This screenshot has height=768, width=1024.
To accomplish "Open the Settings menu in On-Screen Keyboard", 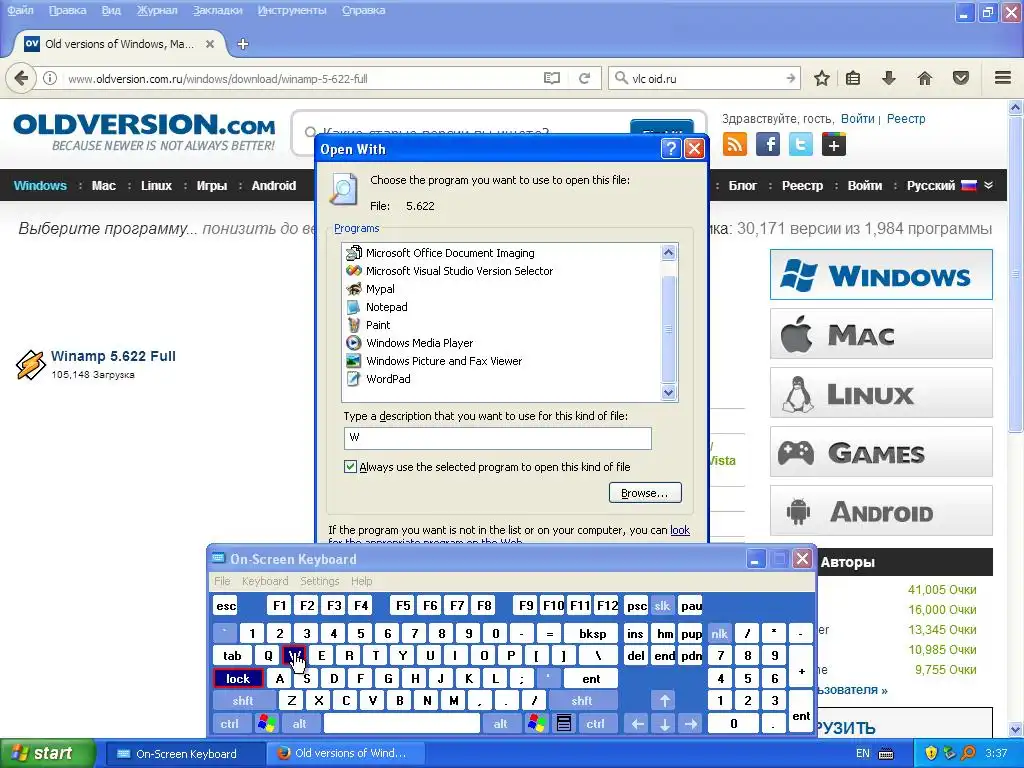I will (x=319, y=581).
